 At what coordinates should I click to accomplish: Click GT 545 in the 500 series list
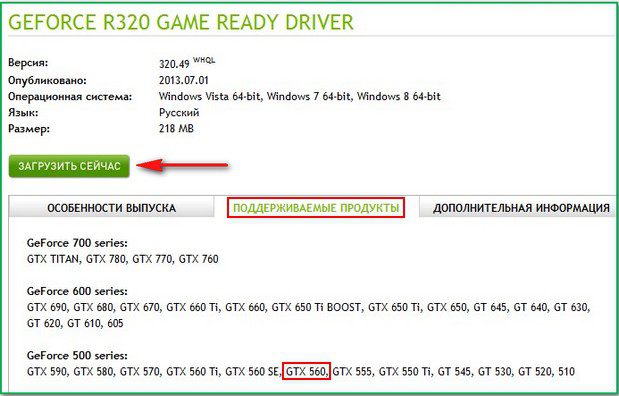(x=454, y=372)
